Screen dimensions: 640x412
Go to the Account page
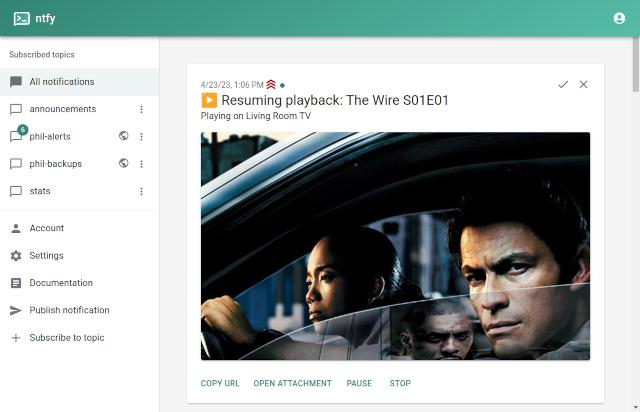pos(79,228)
